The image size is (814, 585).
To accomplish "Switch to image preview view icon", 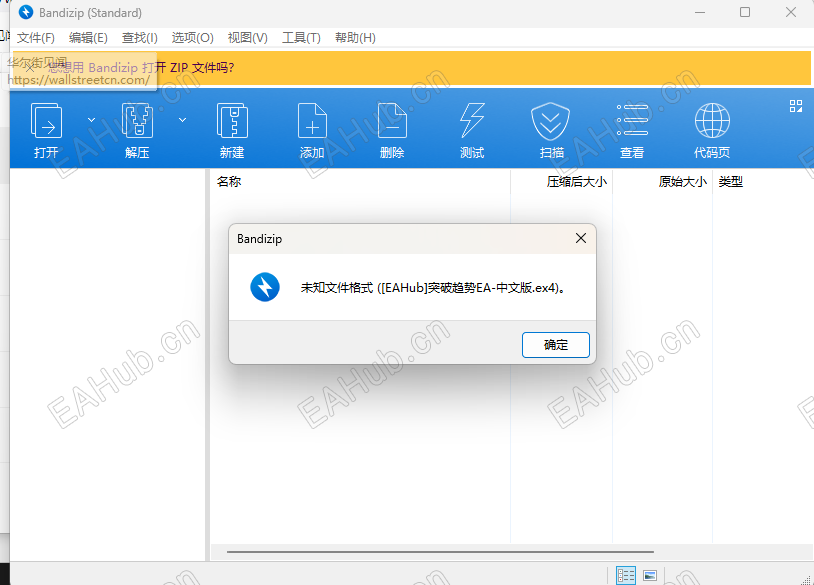I will (650, 575).
